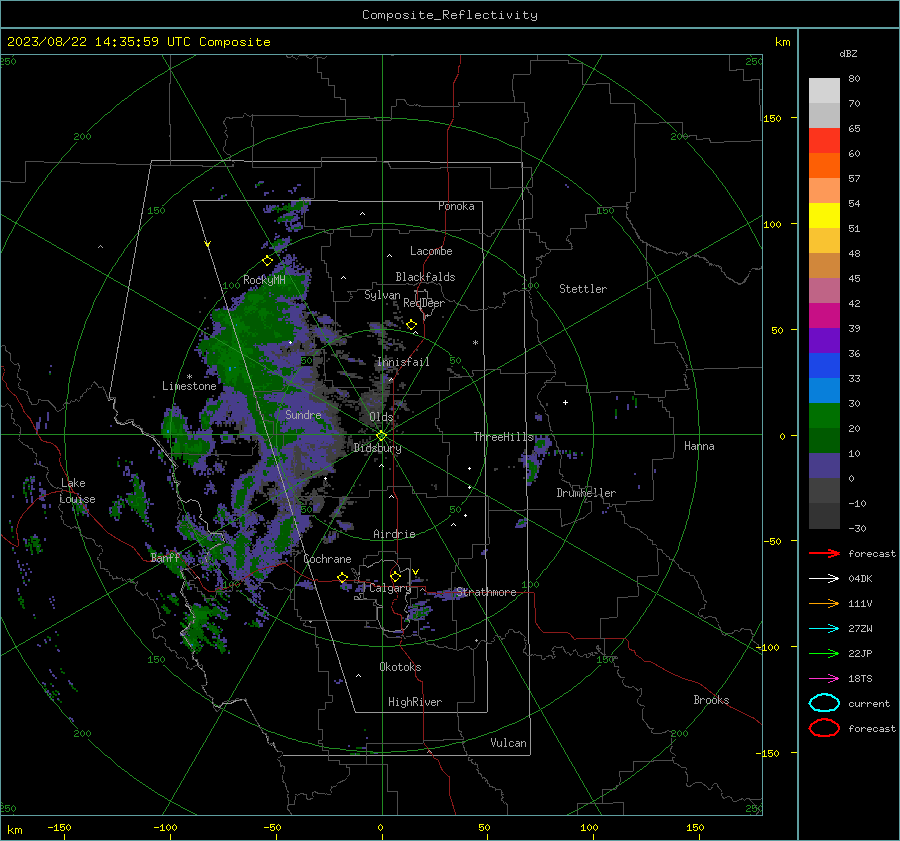This screenshot has width=900, height=841.
Task: Click the light gray 70-80 dBZ swatch
Action: point(824,91)
